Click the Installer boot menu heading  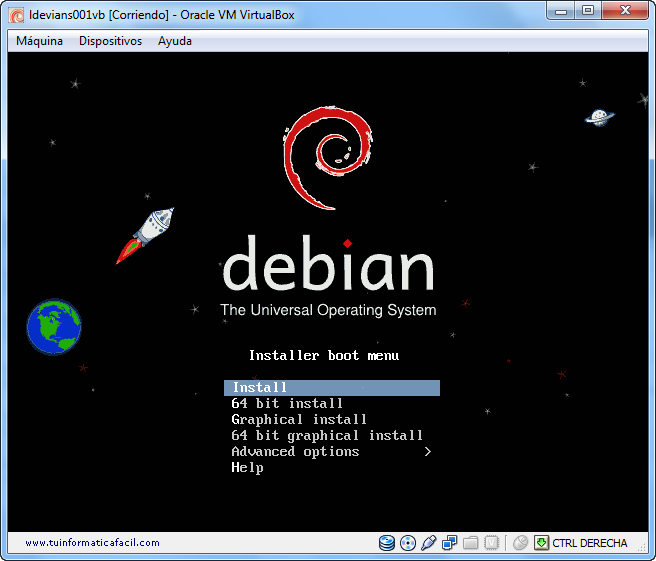click(324, 356)
